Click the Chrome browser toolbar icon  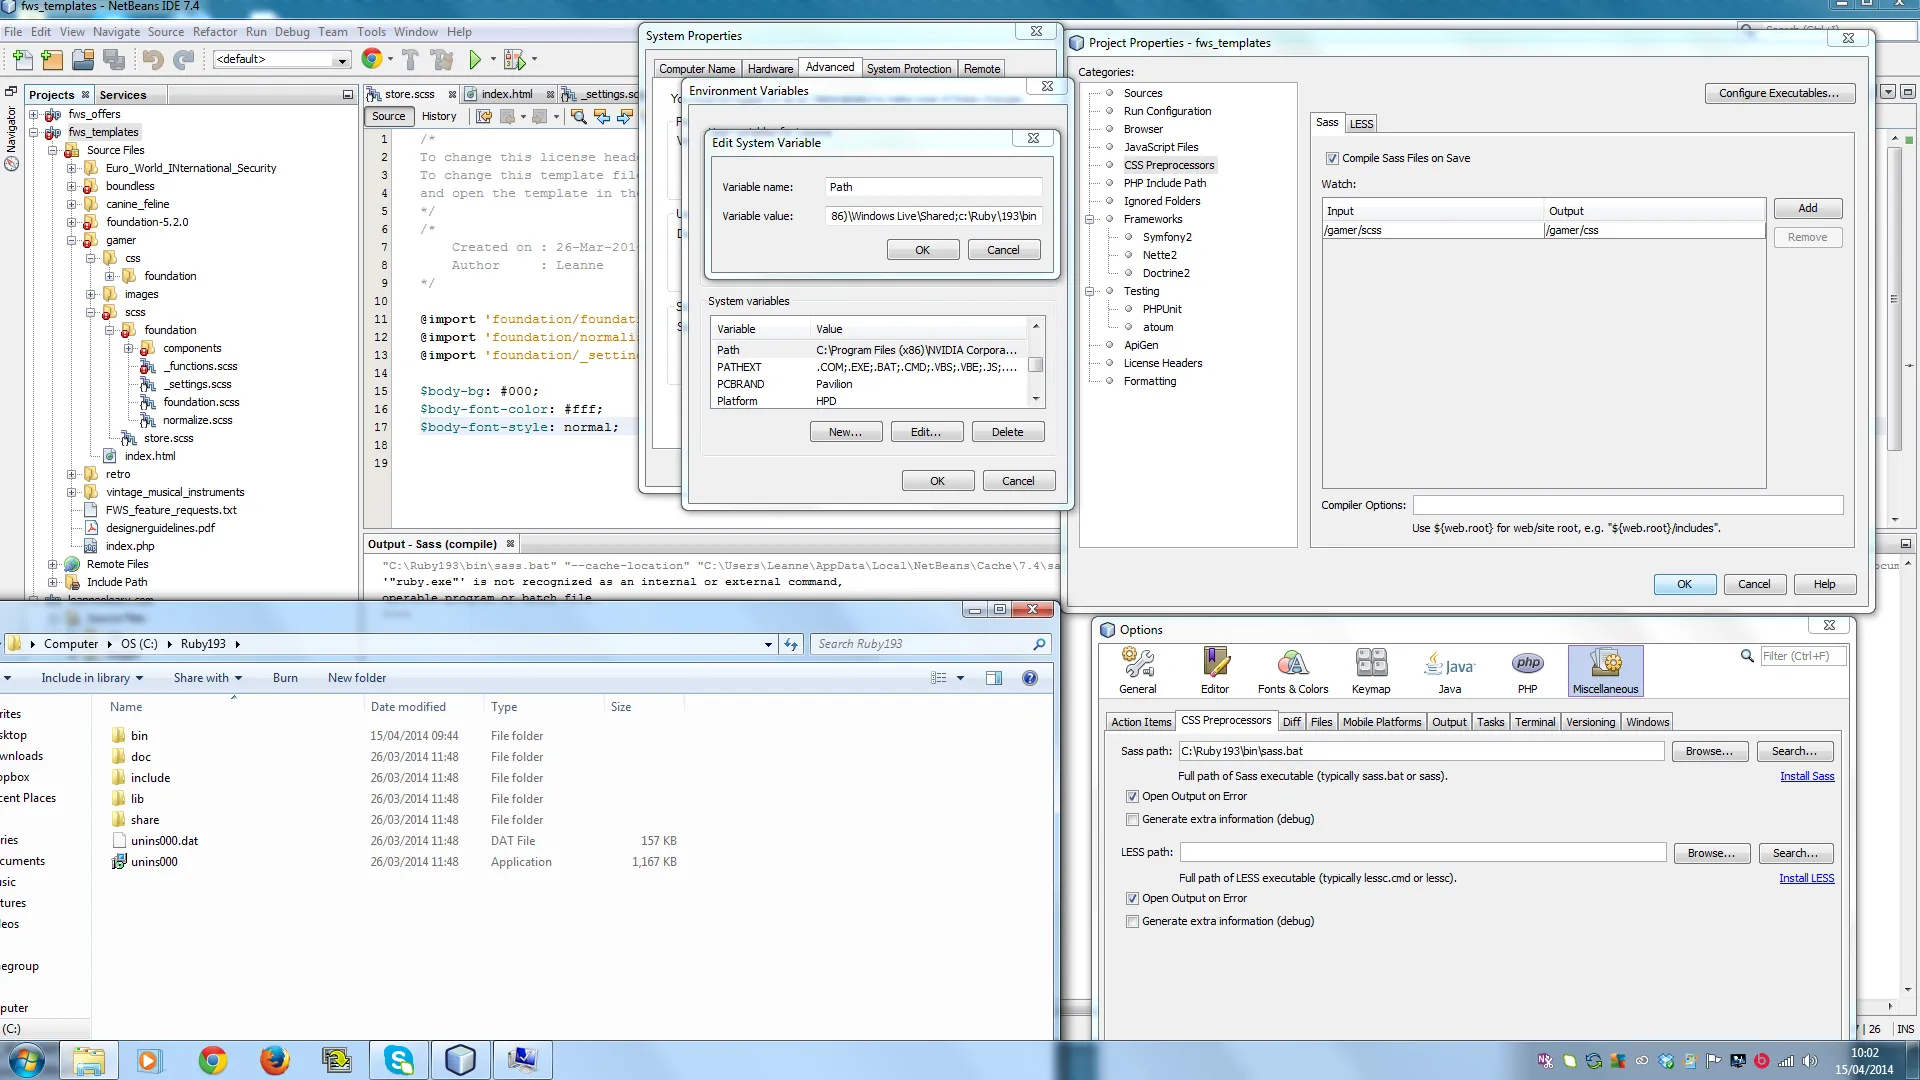coord(372,59)
